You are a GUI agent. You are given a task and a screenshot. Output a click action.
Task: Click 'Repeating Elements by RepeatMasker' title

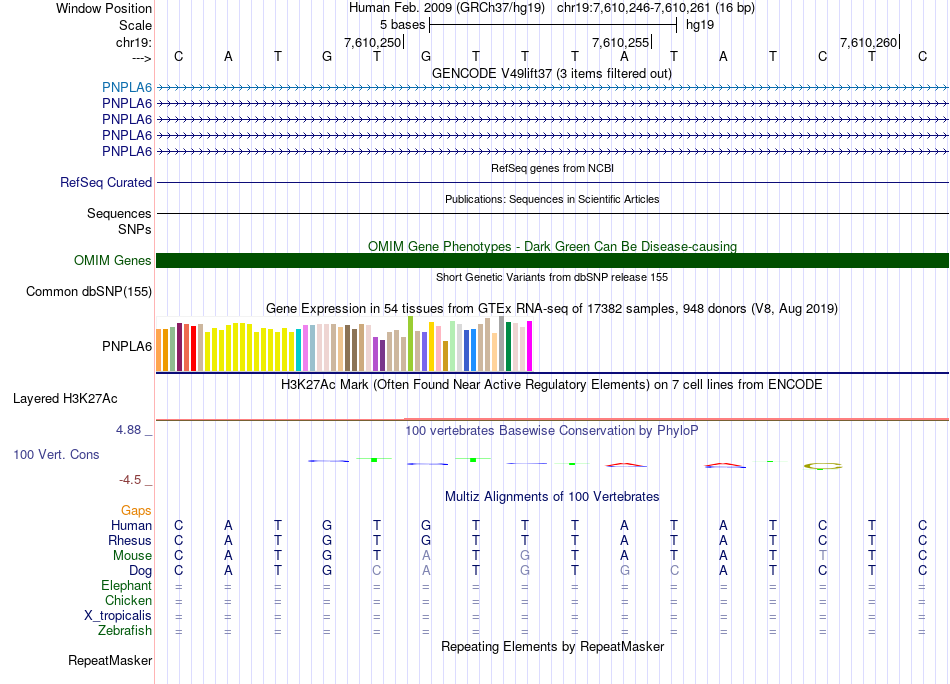(x=552, y=646)
